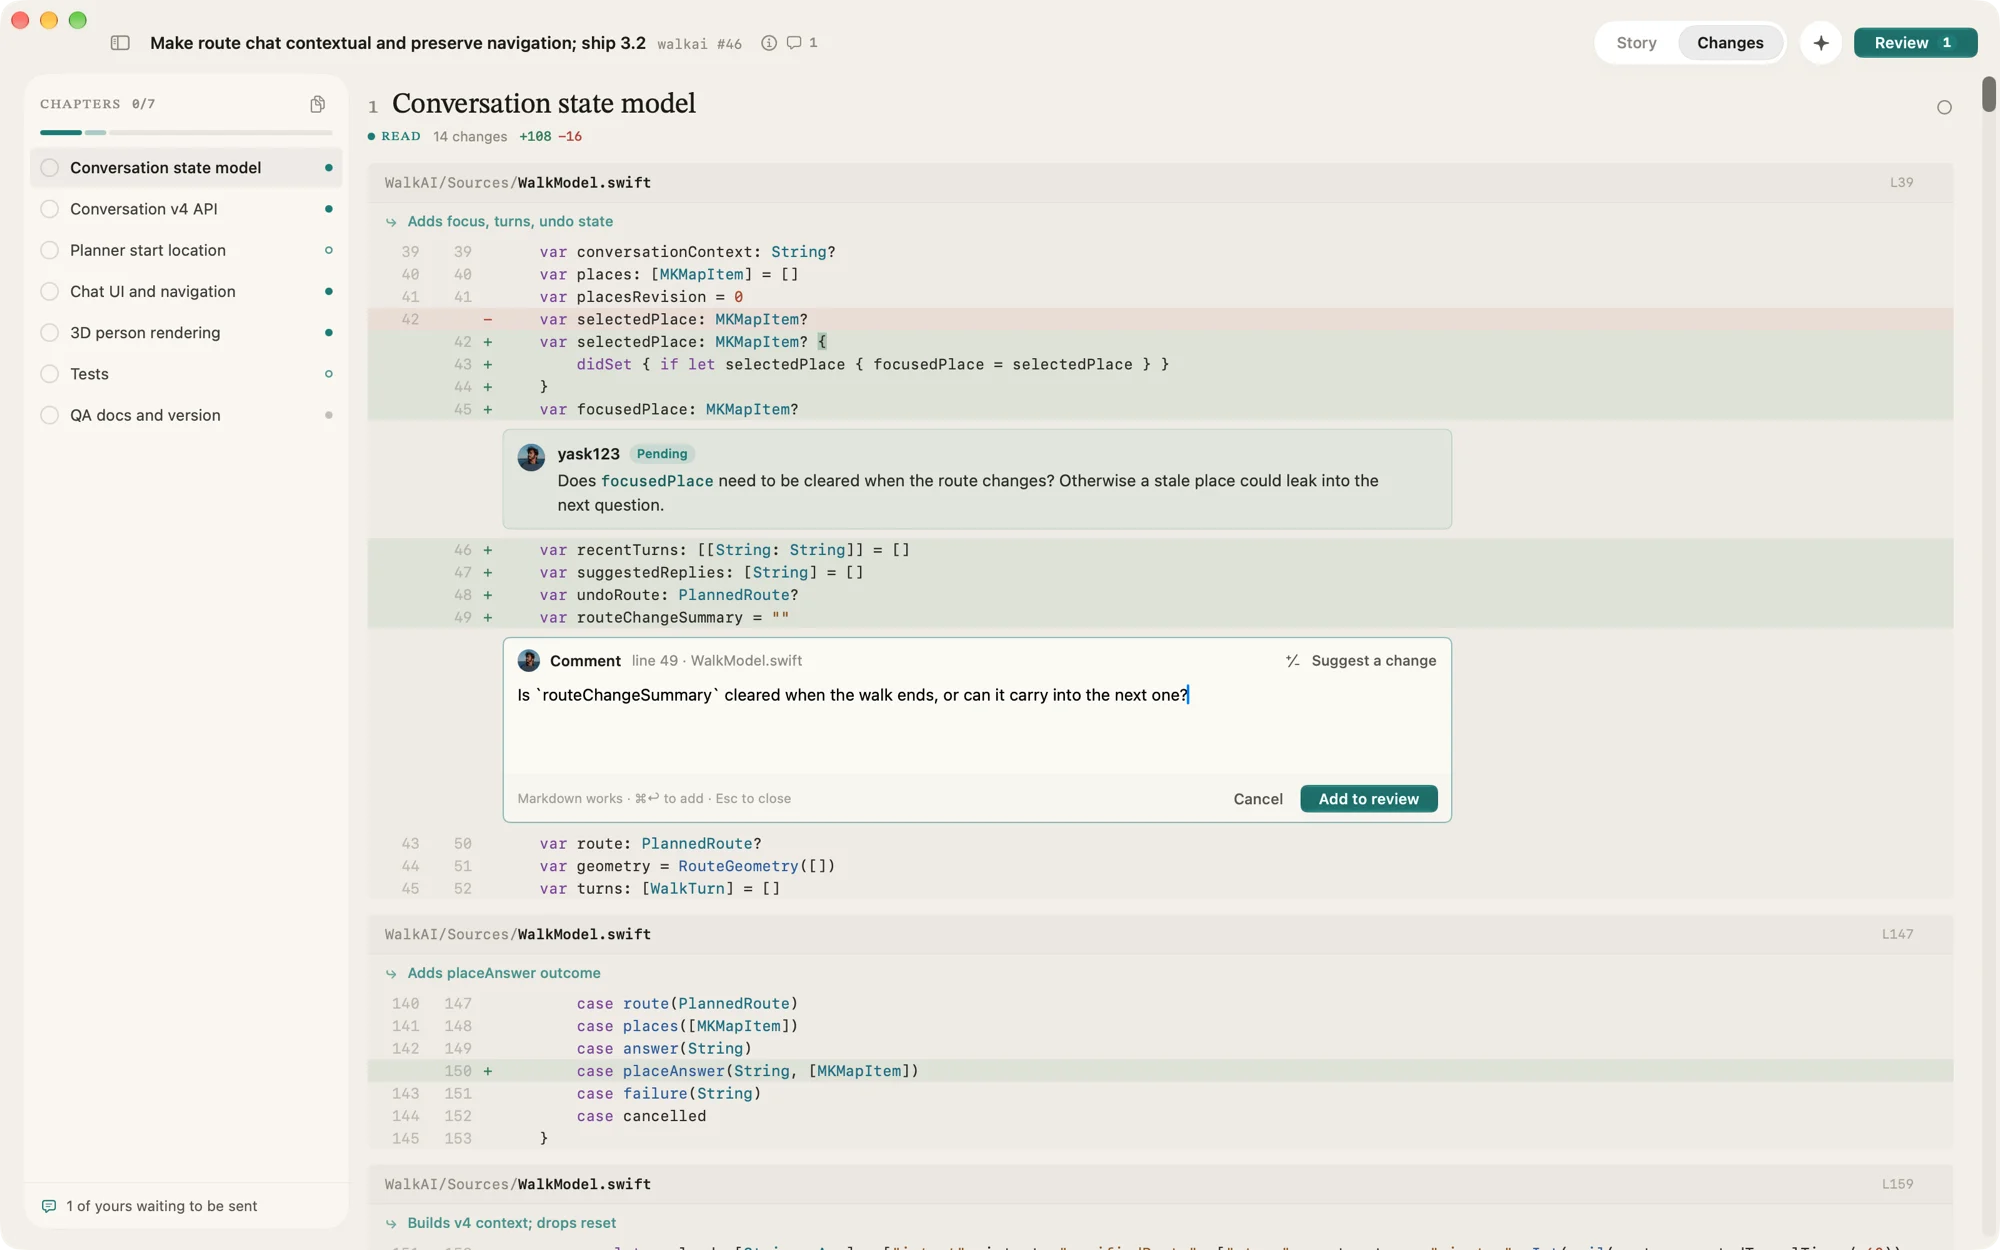Open the pull request info icon
The width and height of the screenshot is (2000, 1250).
click(x=769, y=43)
